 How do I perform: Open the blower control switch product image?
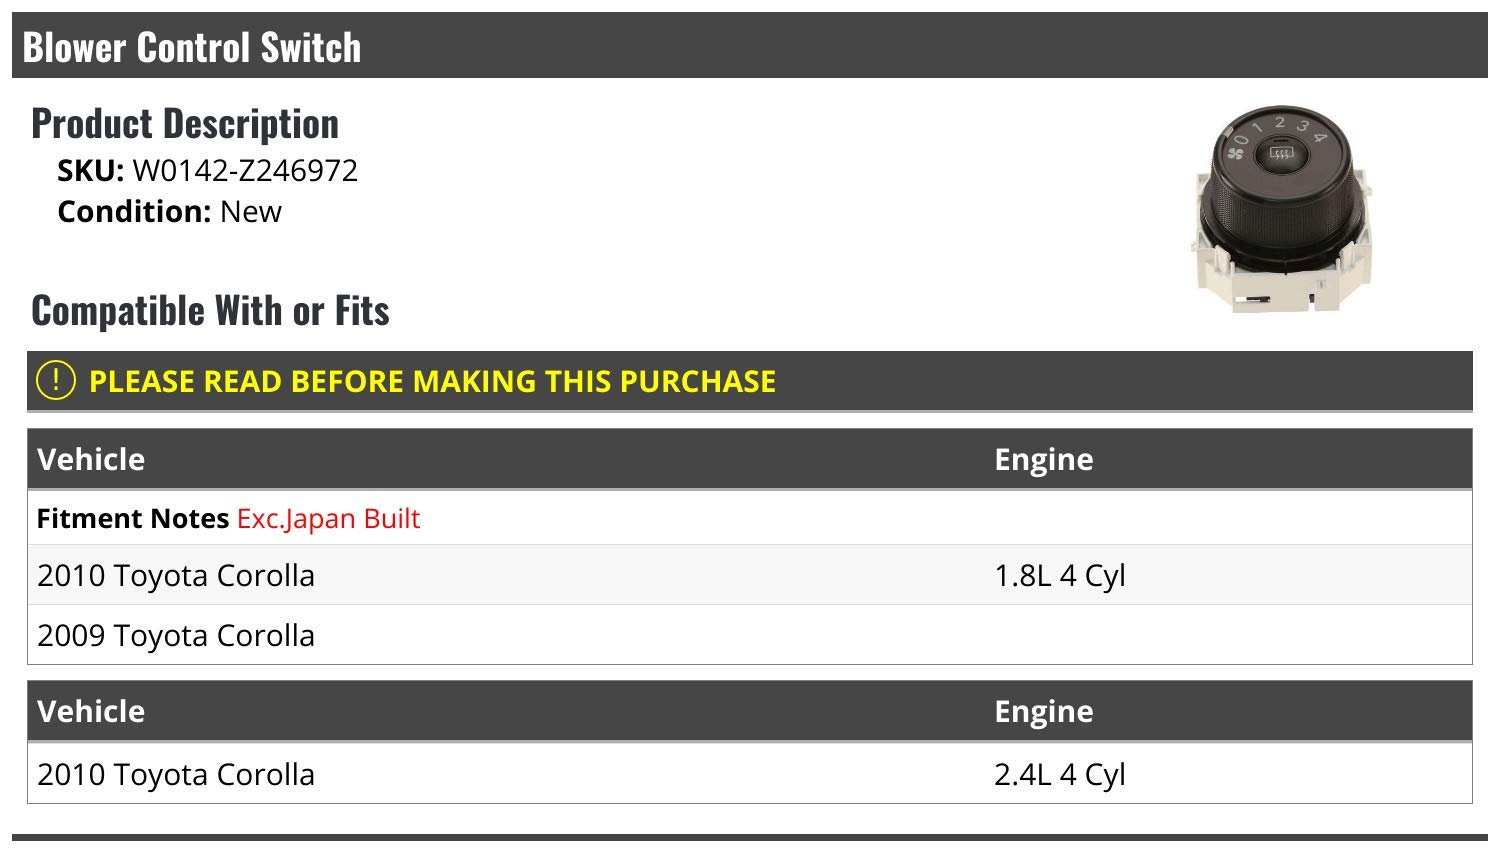(x=1281, y=209)
